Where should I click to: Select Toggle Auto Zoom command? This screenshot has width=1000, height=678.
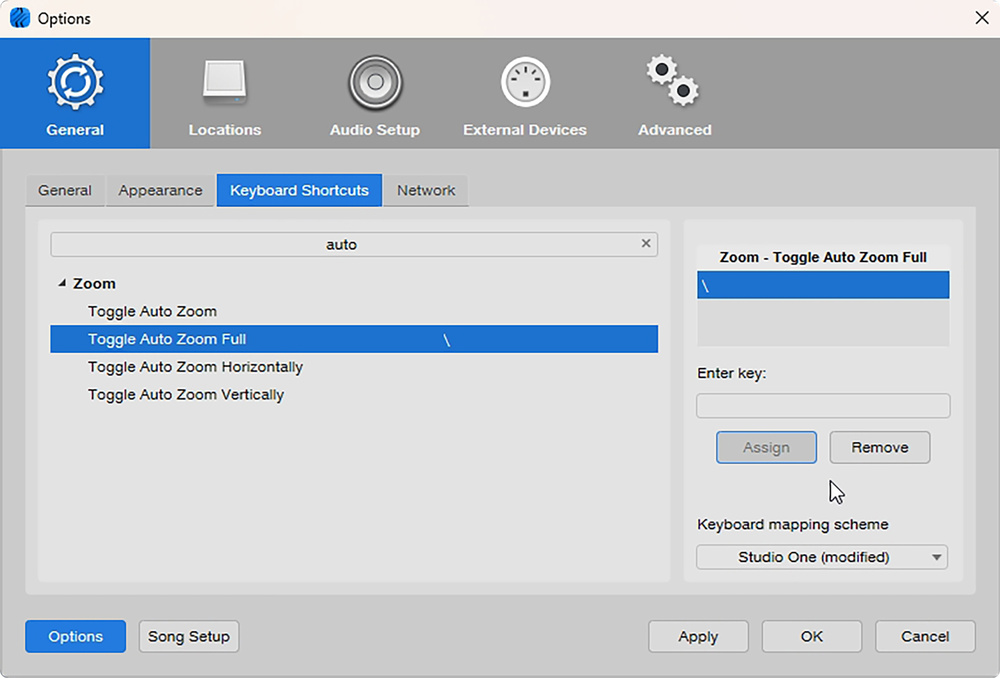(x=152, y=311)
